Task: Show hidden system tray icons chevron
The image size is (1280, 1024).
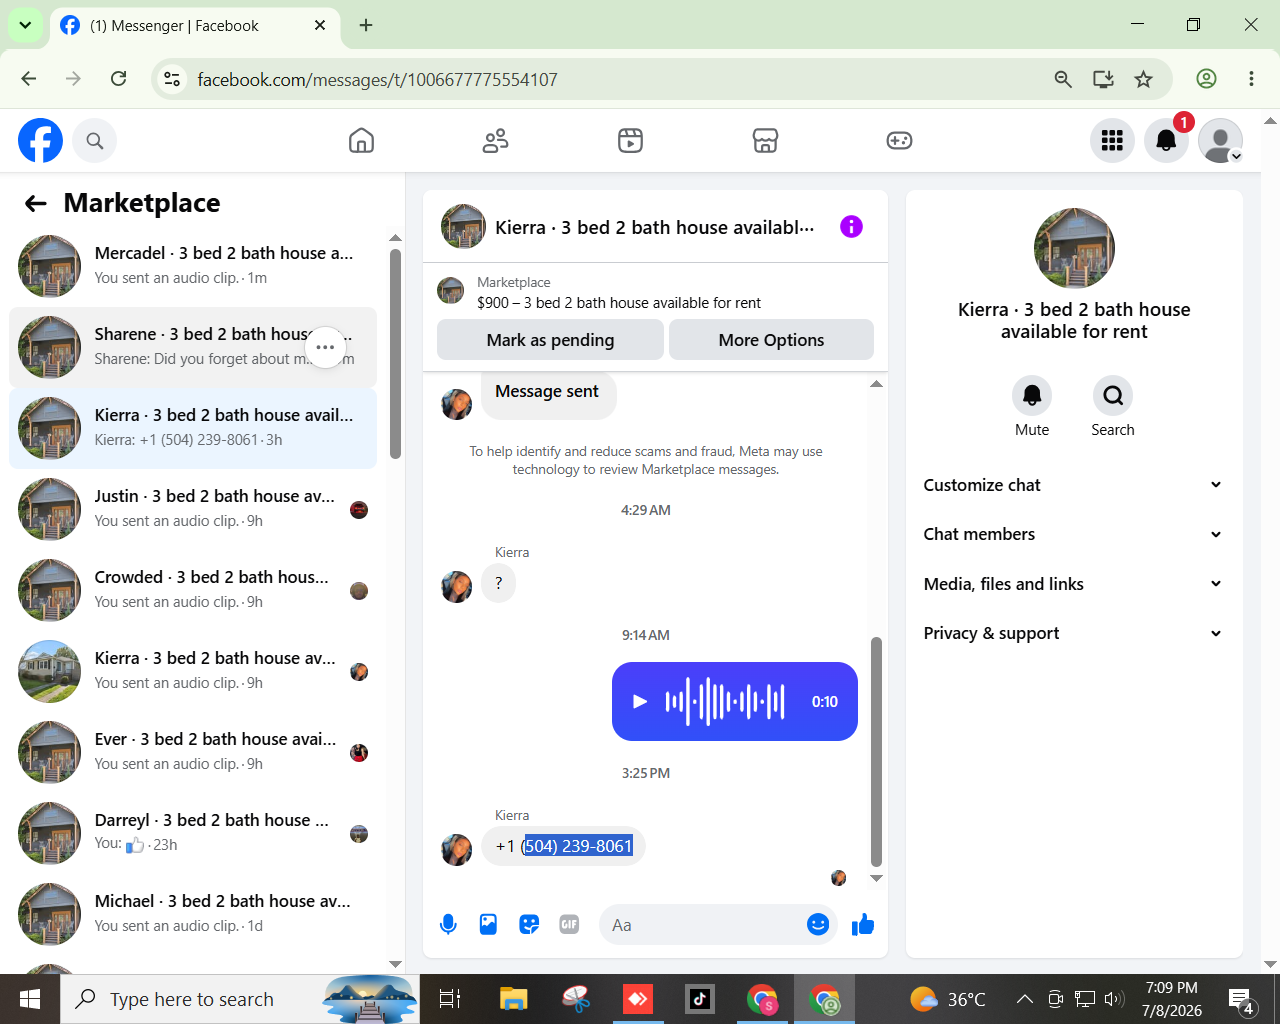Action: click(x=1025, y=999)
